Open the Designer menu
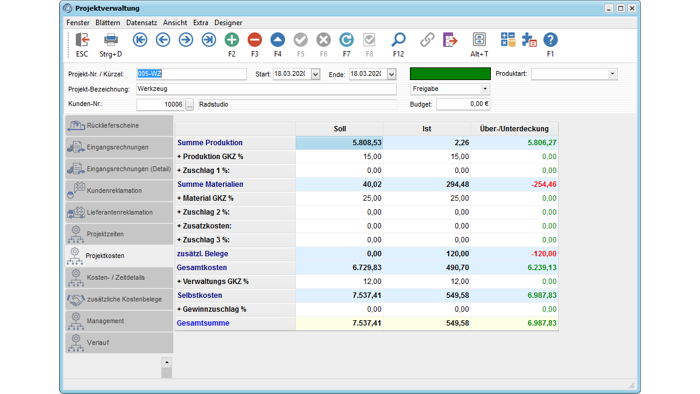The image size is (700, 394). [x=228, y=23]
